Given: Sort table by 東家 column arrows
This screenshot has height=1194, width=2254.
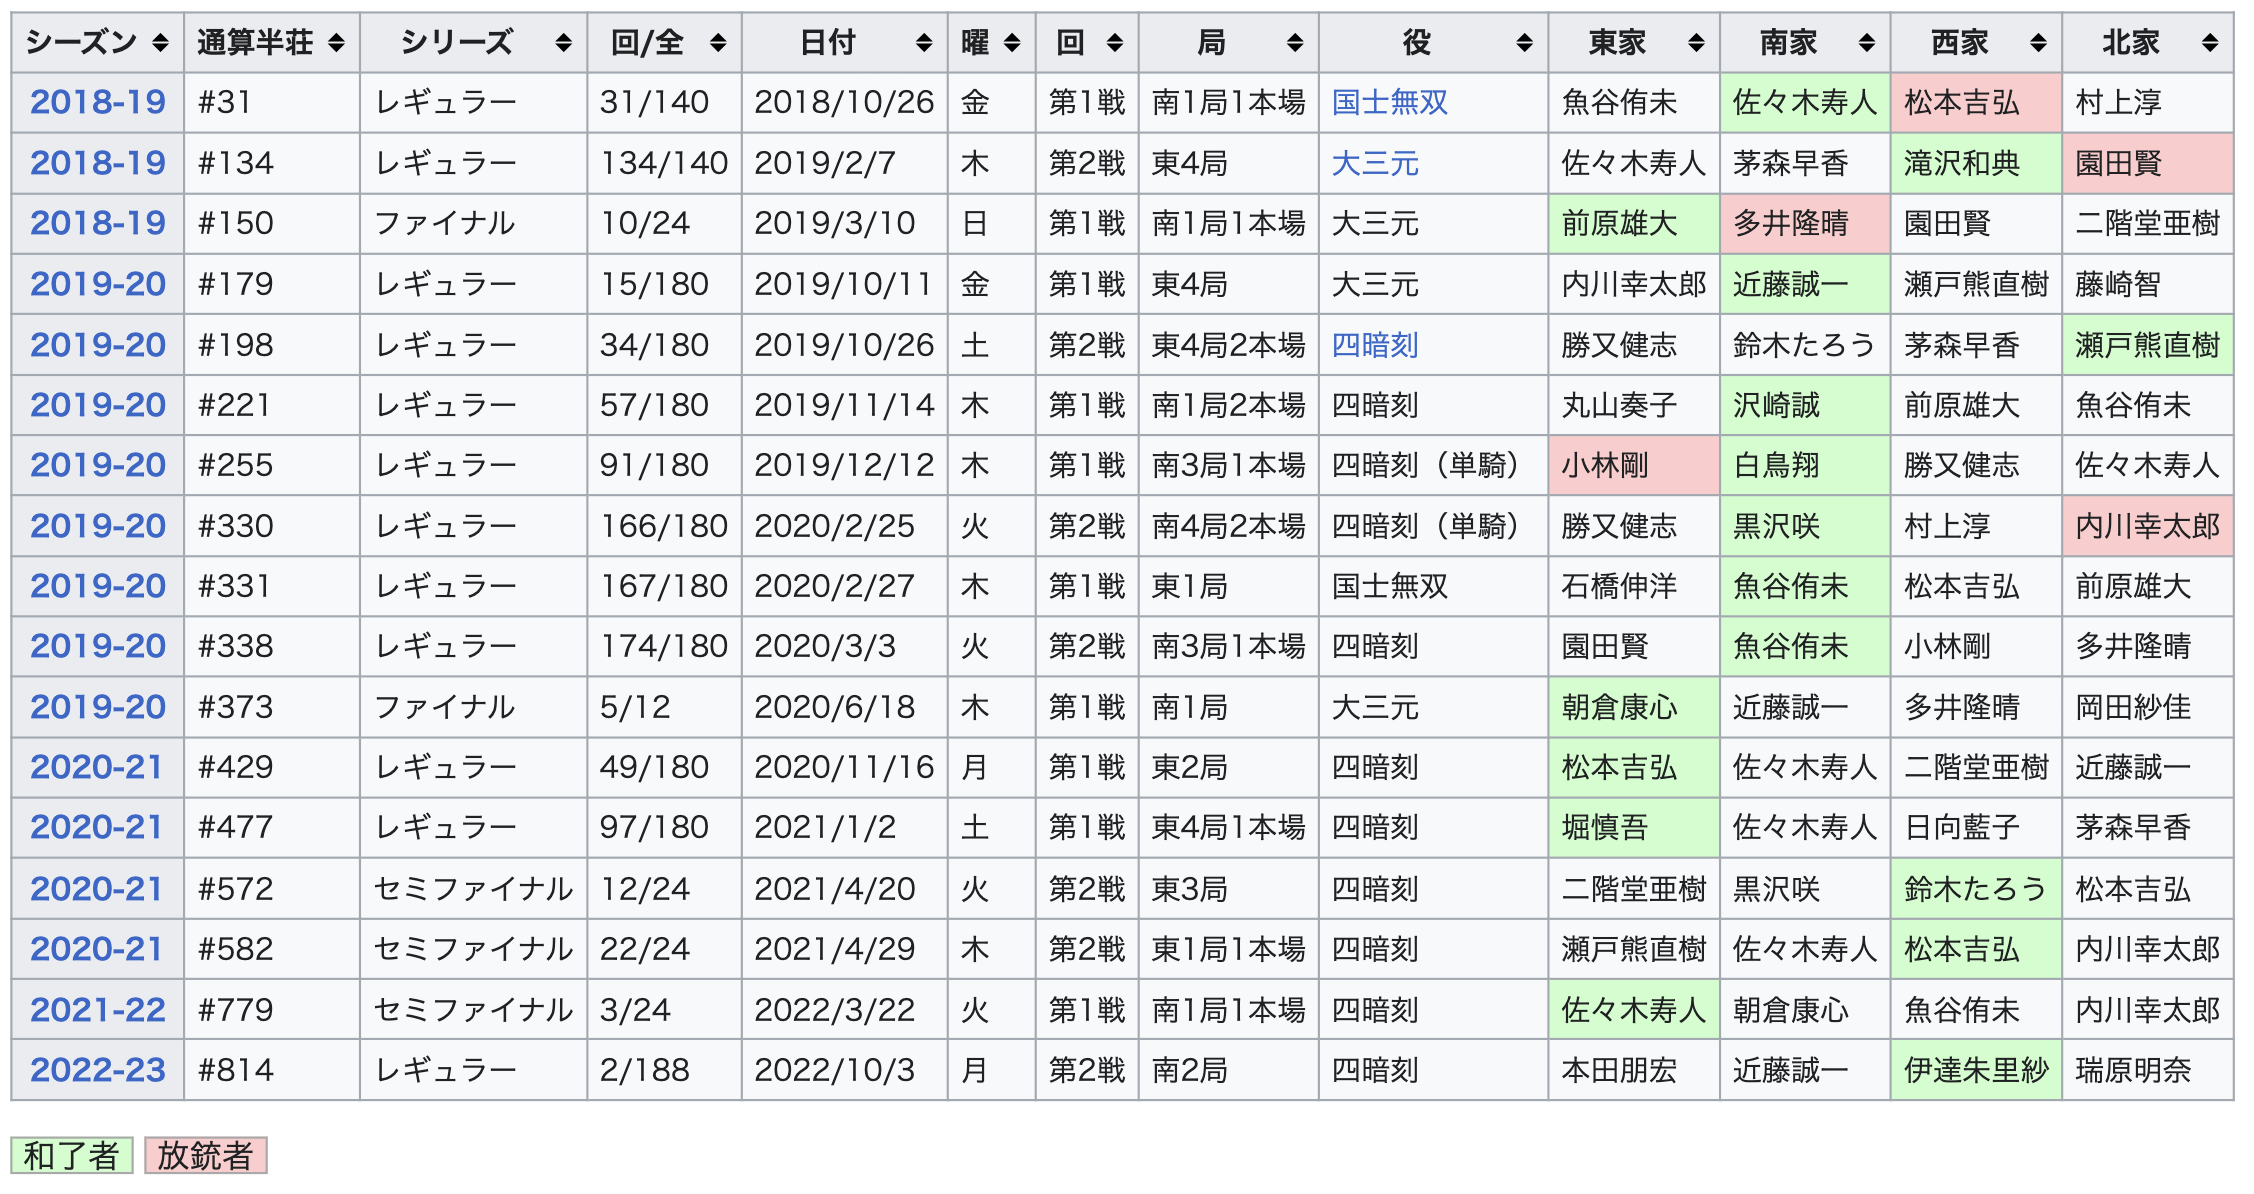Looking at the screenshot, I should coord(1696,43).
